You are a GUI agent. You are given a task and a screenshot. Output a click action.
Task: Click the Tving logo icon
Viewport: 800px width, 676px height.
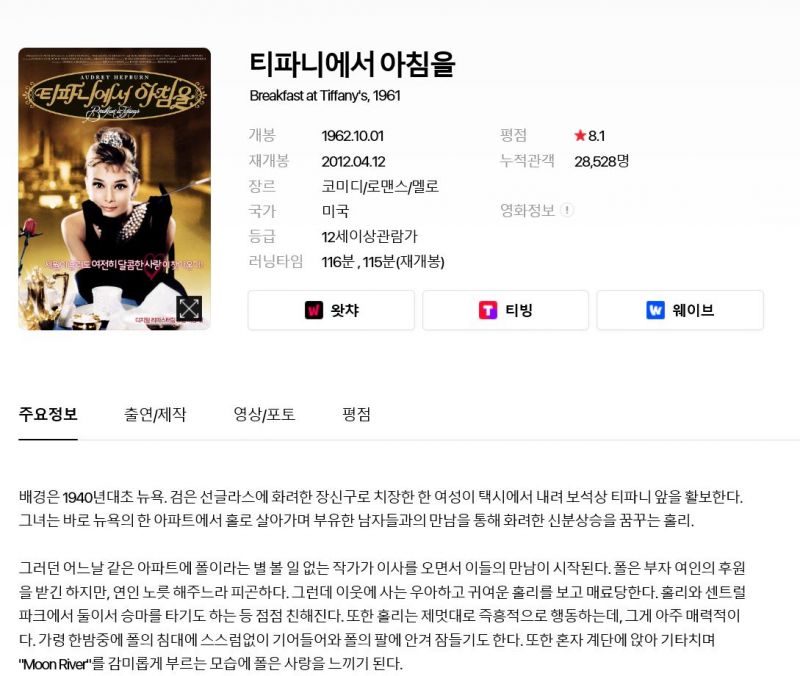tap(488, 310)
